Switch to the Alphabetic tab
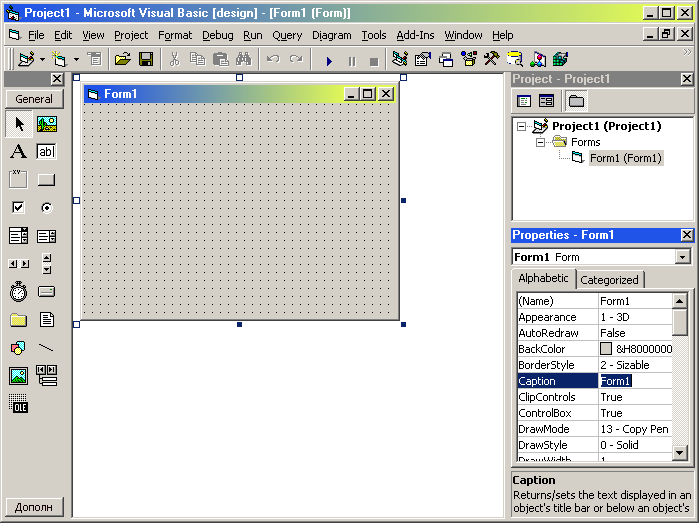699x523 pixels. pos(543,278)
